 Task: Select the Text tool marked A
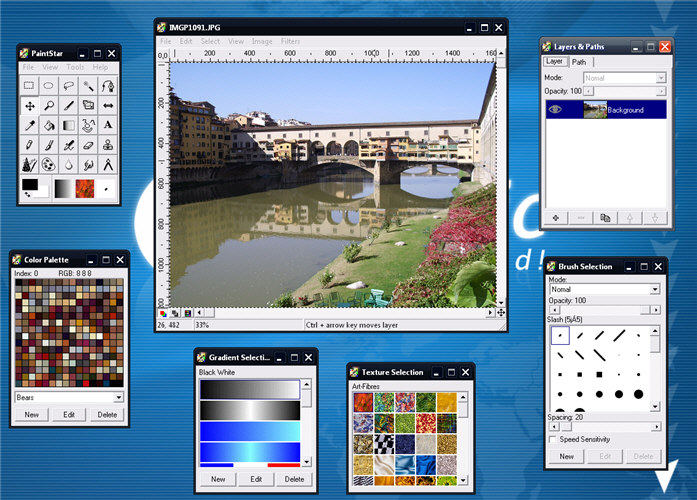click(x=108, y=125)
